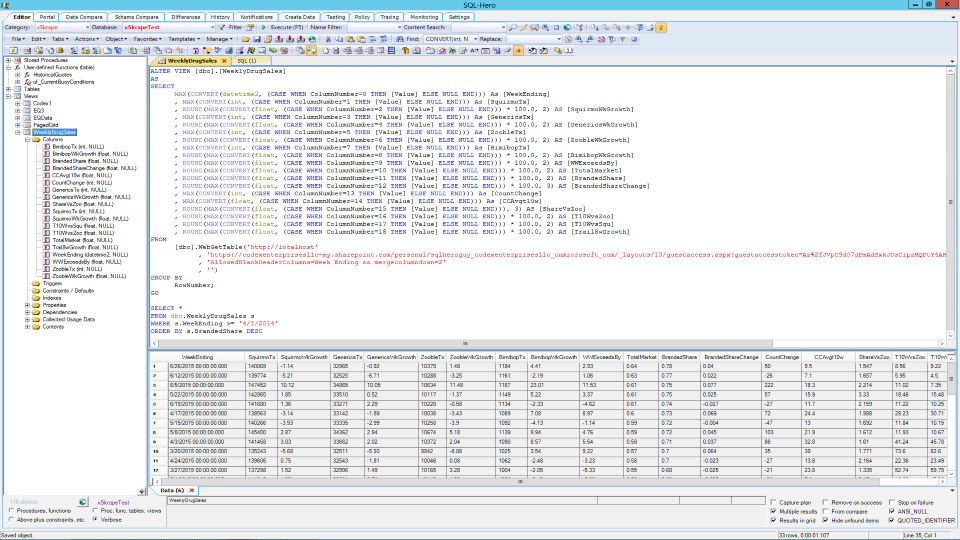Click the orange highlighted record icon

(x=519, y=51)
